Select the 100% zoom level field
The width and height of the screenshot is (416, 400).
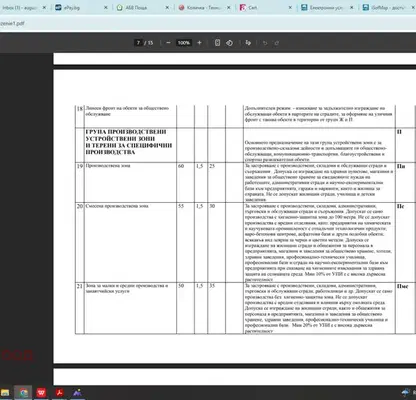coord(184,43)
